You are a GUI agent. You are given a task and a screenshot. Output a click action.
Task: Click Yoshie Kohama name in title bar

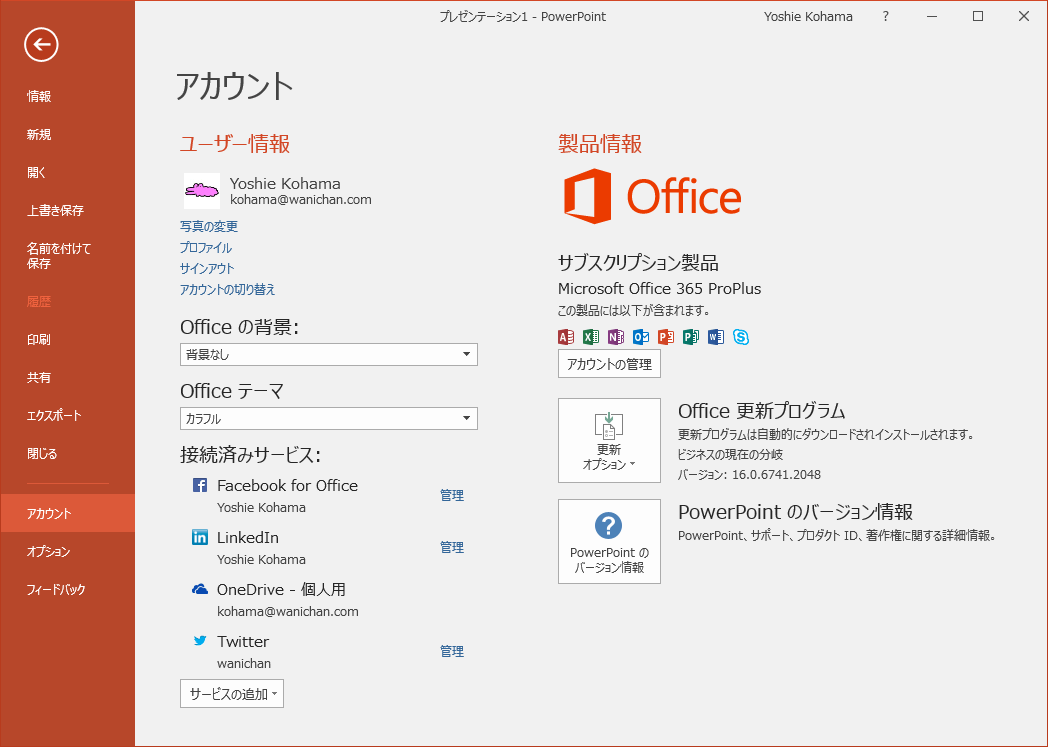[x=808, y=17]
